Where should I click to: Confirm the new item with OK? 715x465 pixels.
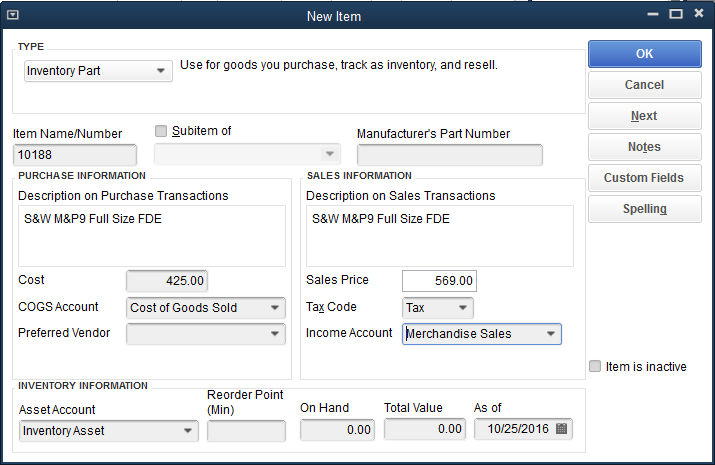coord(645,54)
